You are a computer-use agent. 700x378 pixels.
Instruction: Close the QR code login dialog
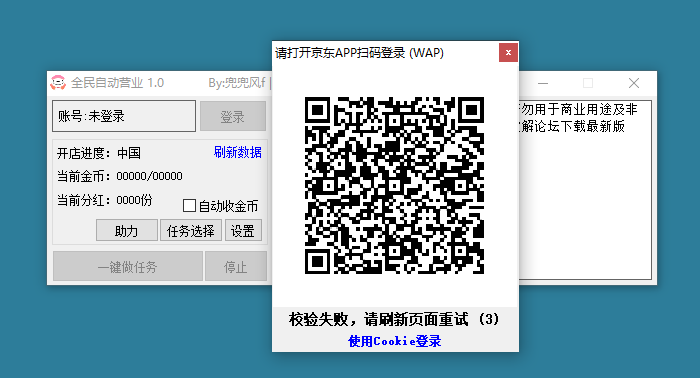508,53
